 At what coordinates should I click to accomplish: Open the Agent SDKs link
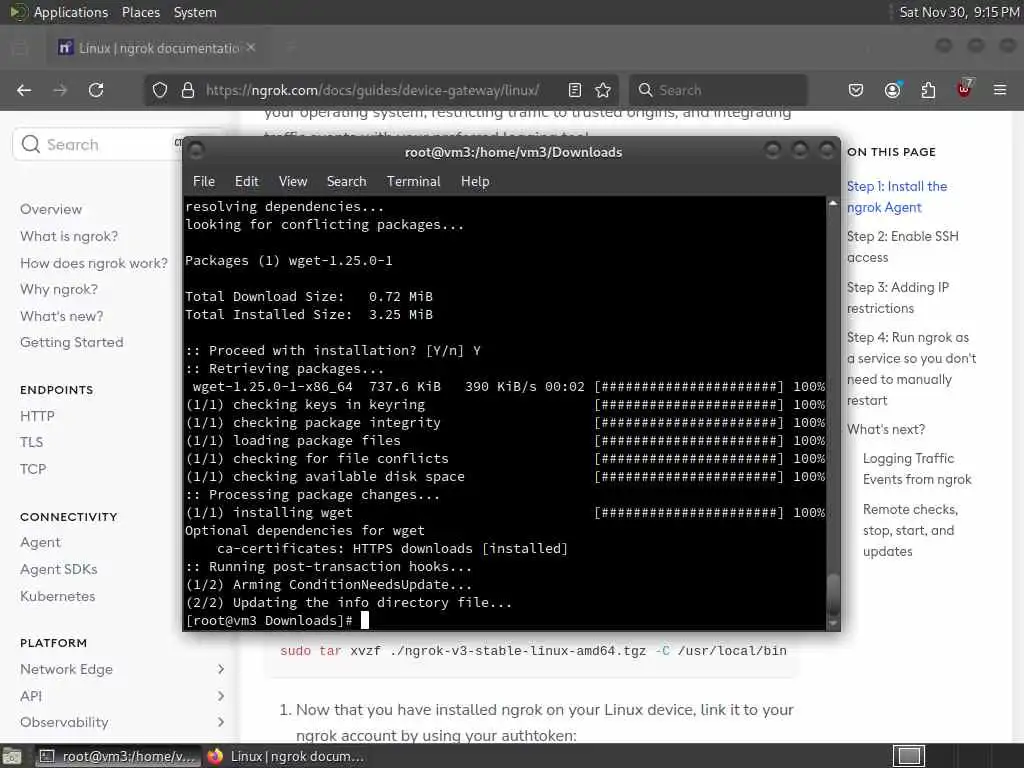(59, 569)
